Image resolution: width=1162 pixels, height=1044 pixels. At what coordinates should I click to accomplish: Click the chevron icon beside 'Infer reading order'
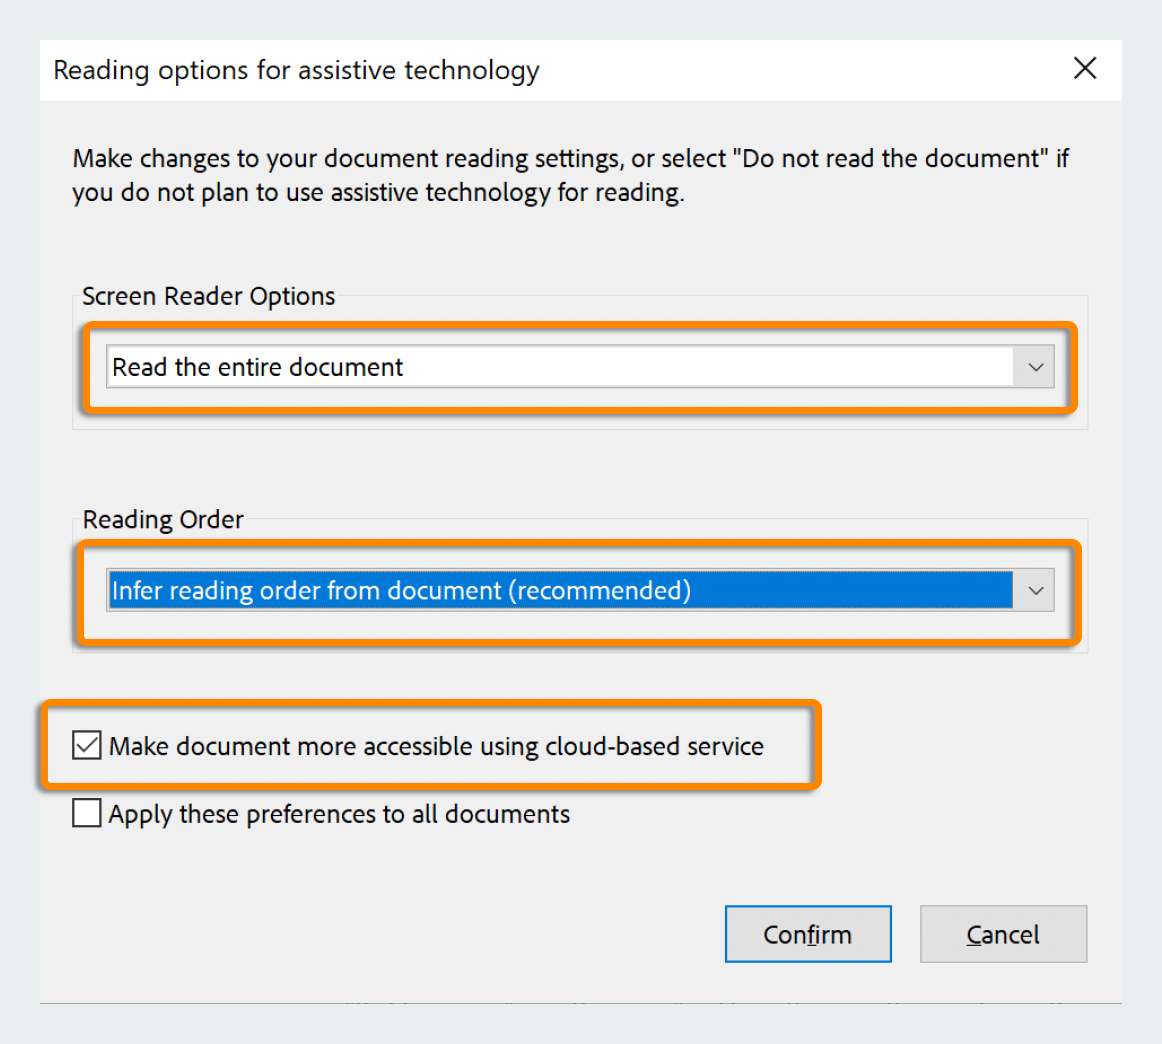[1035, 591]
